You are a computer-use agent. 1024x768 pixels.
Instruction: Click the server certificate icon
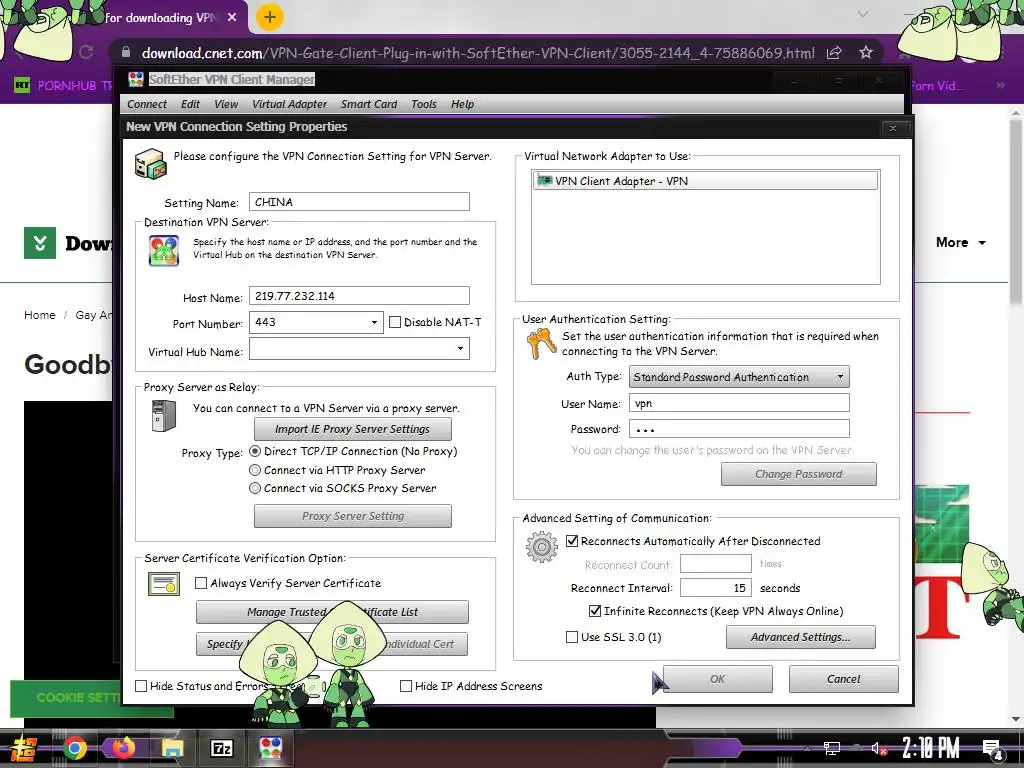click(164, 584)
